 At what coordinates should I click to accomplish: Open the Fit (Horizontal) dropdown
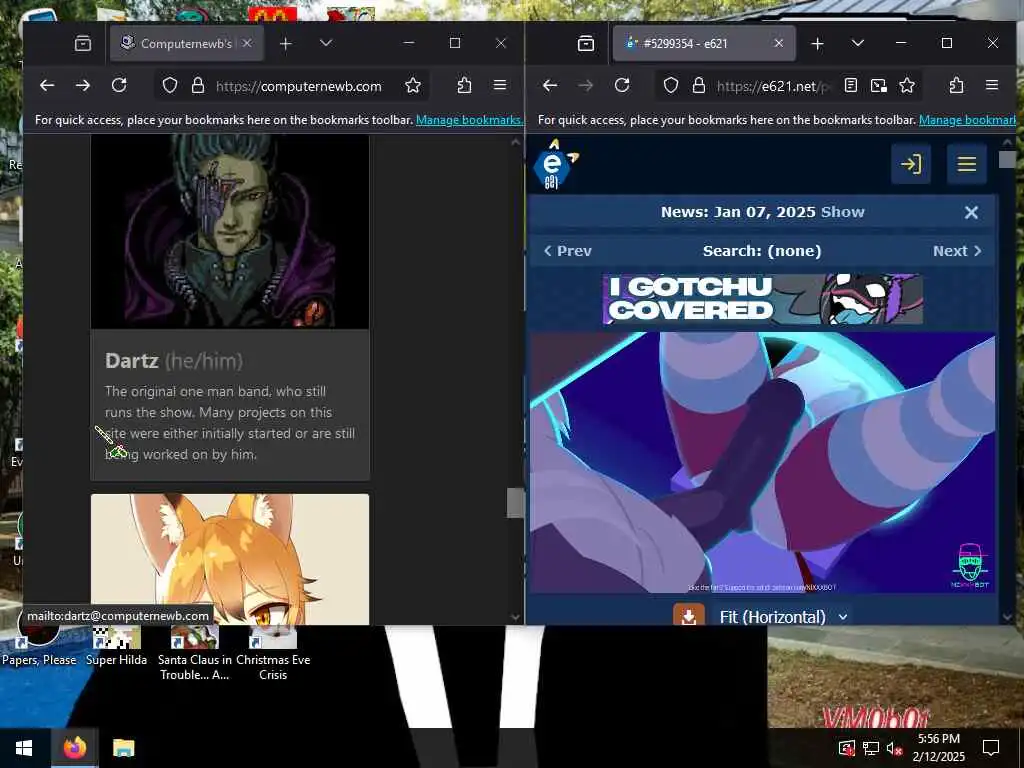[783, 617]
